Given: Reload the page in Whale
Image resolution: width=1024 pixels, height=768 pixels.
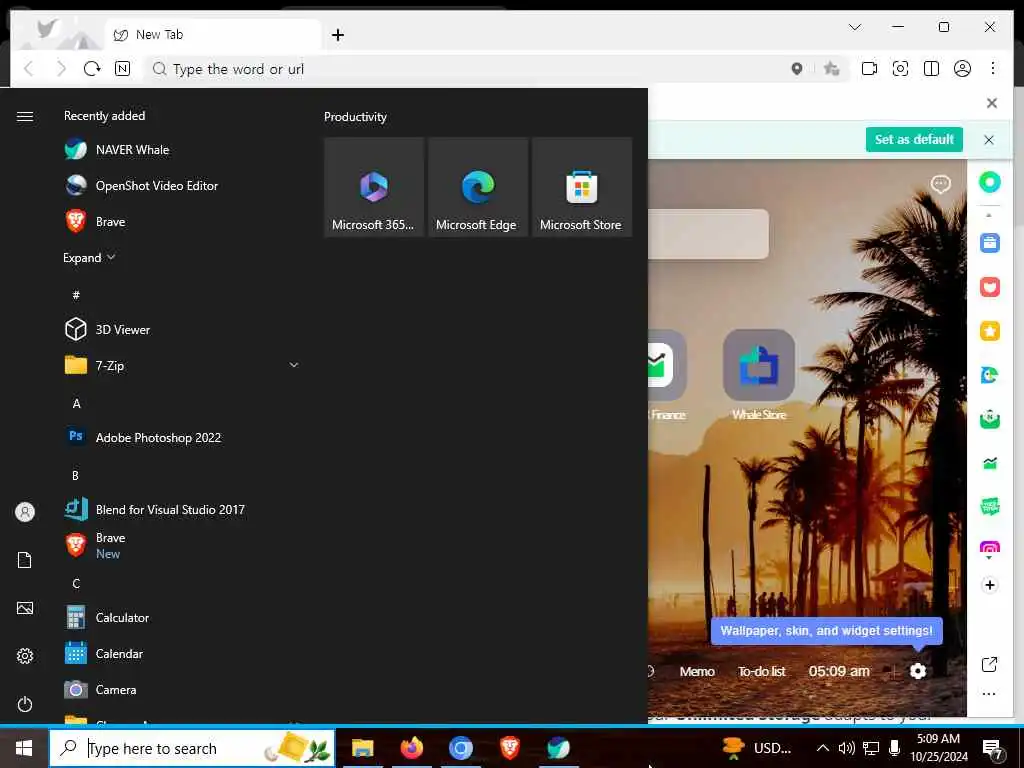Looking at the screenshot, I should [92, 69].
